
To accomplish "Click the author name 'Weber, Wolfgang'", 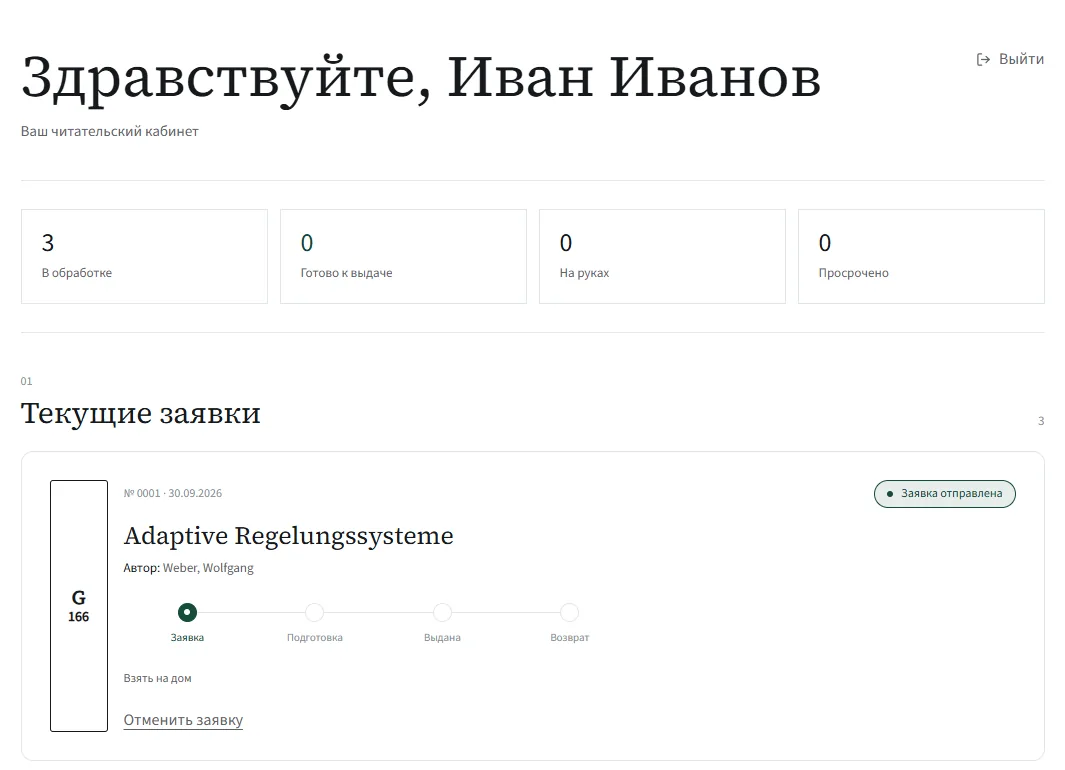I will coord(209,568).
